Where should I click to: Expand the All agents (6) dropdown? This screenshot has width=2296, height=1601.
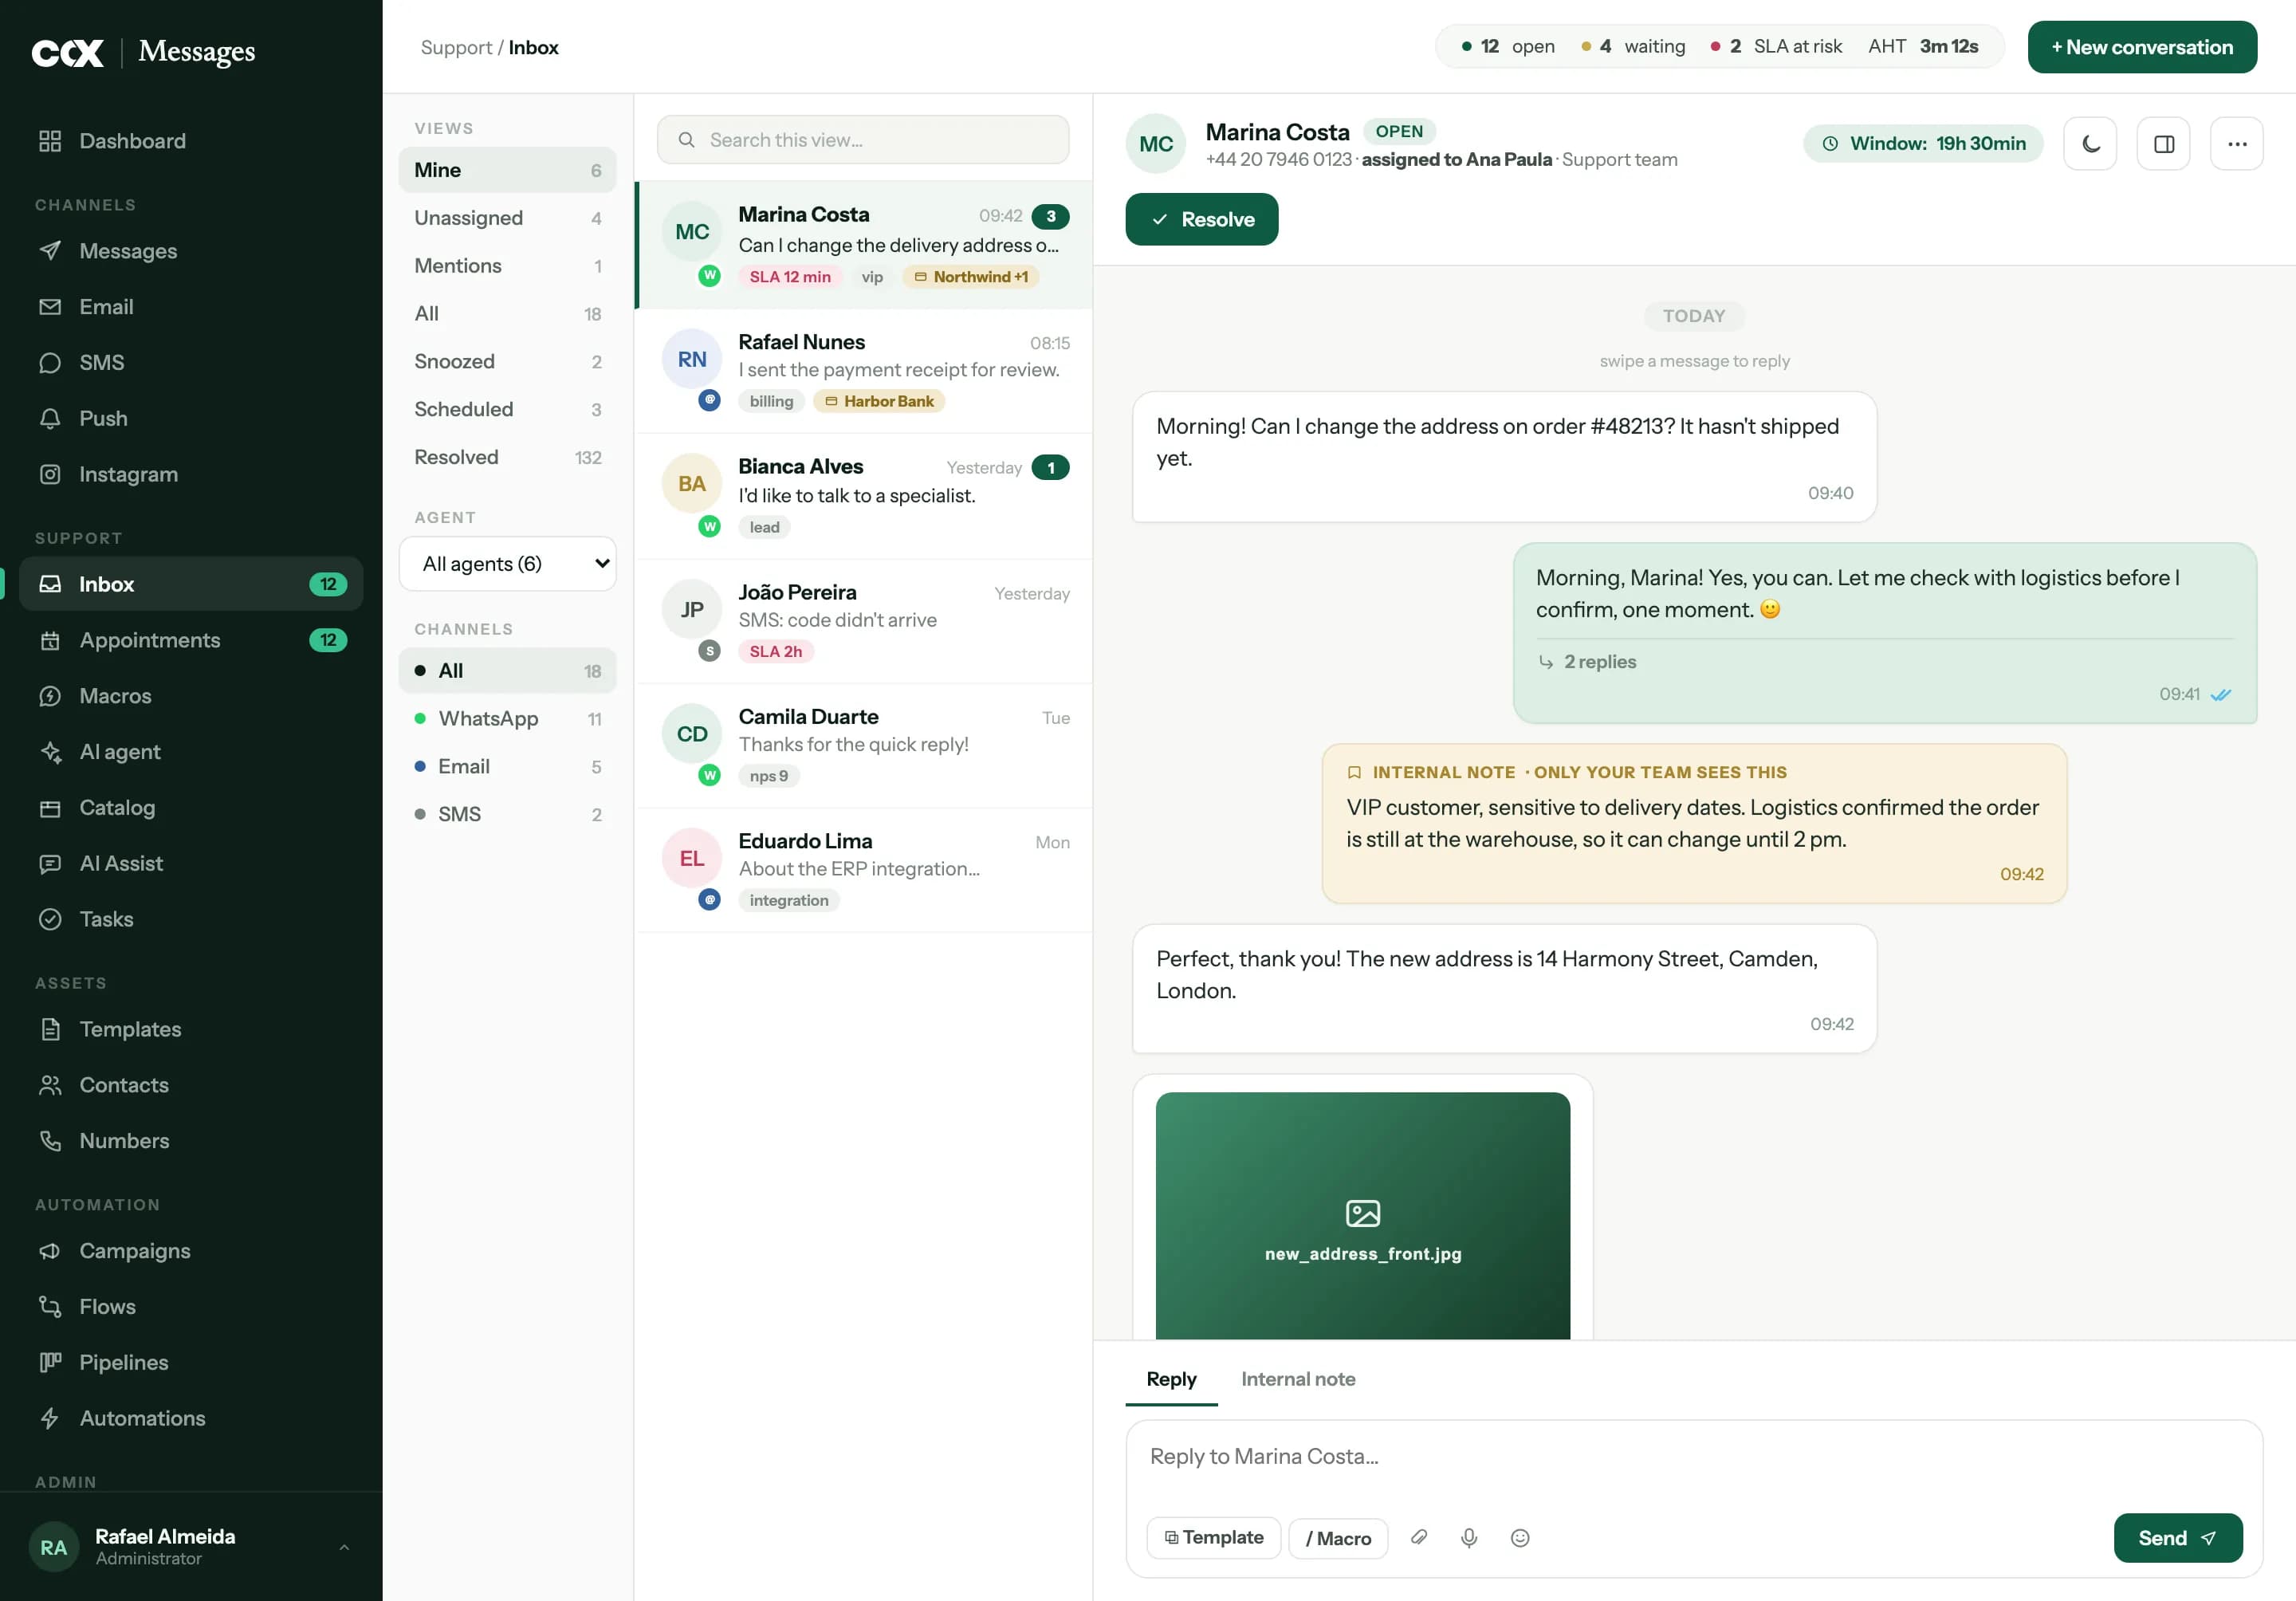(507, 564)
